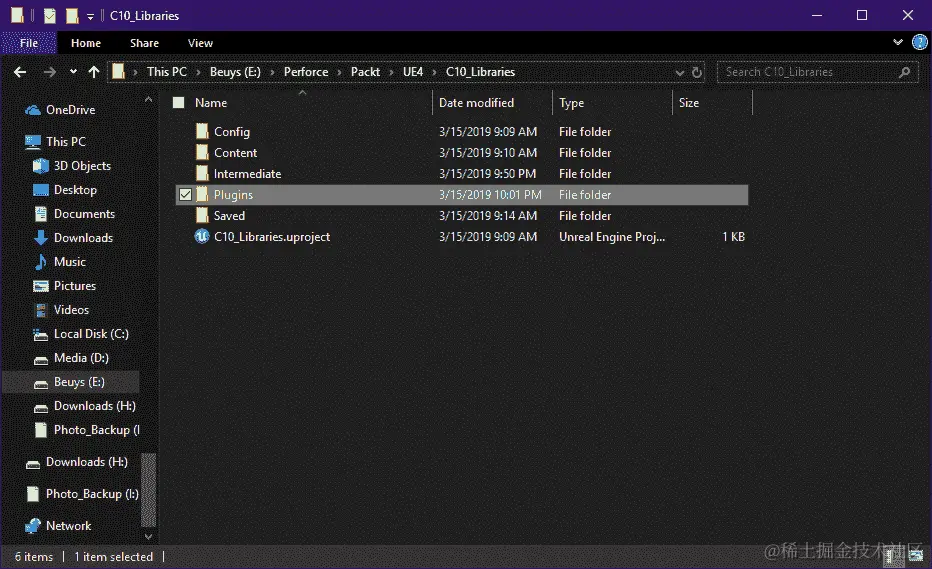The image size is (932, 569).
Task: Open the Home ribbon tab
Action: [x=86, y=43]
